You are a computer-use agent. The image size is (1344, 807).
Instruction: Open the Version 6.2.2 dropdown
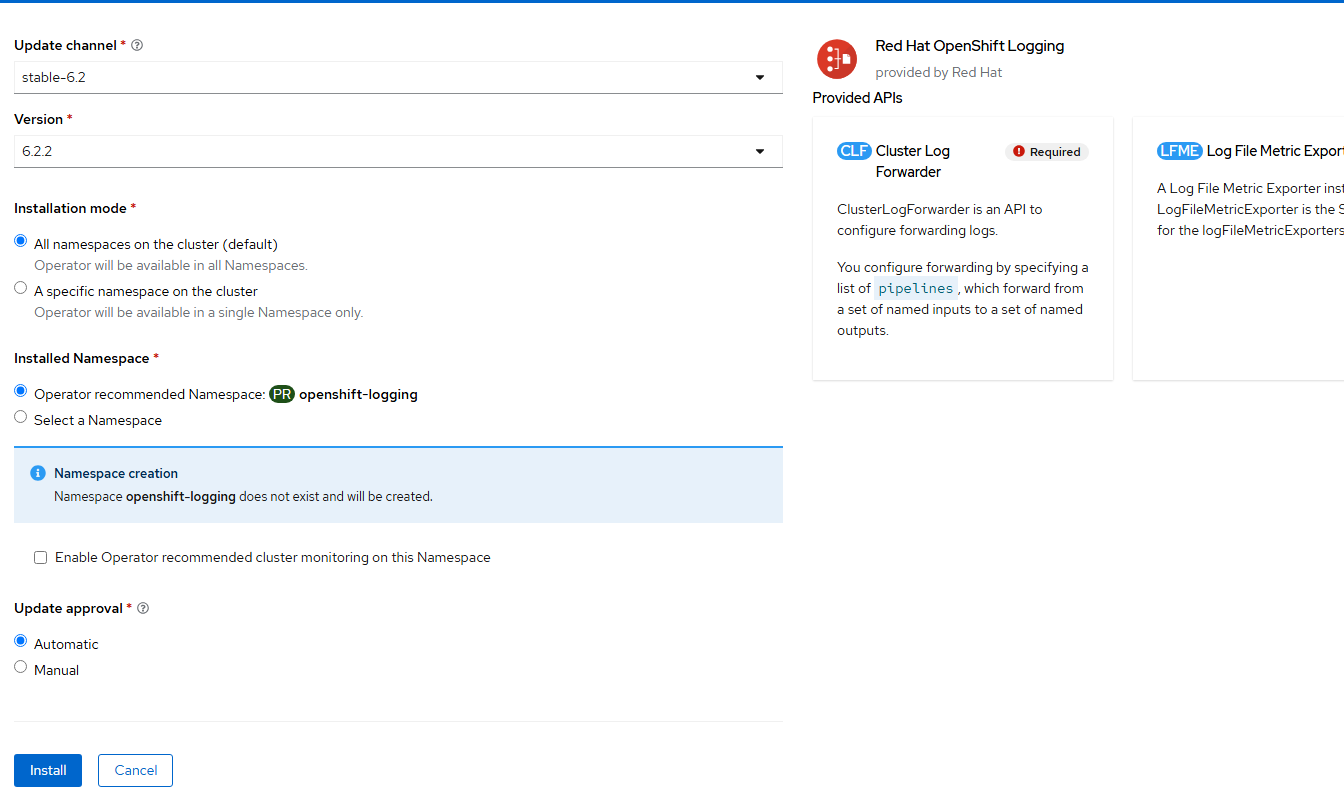[398, 151]
